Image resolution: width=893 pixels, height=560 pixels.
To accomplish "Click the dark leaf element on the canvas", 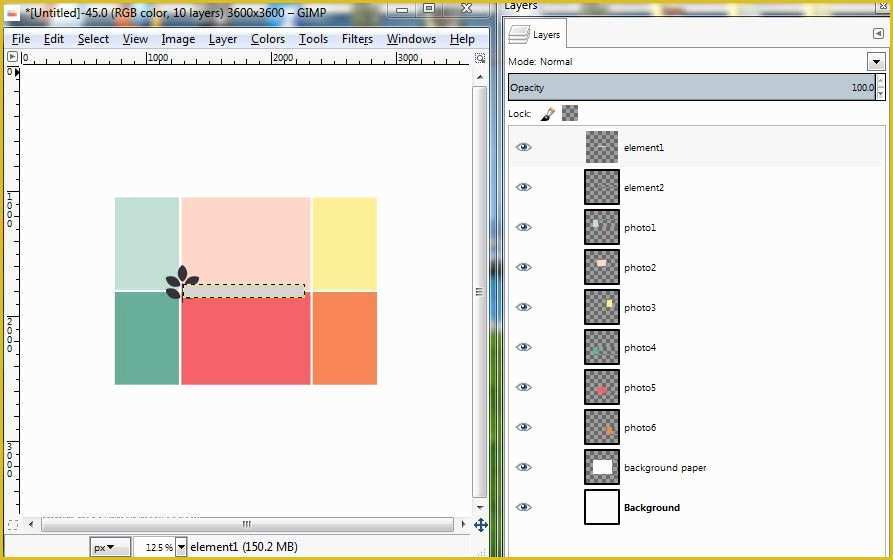I will [x=181, y=281].
